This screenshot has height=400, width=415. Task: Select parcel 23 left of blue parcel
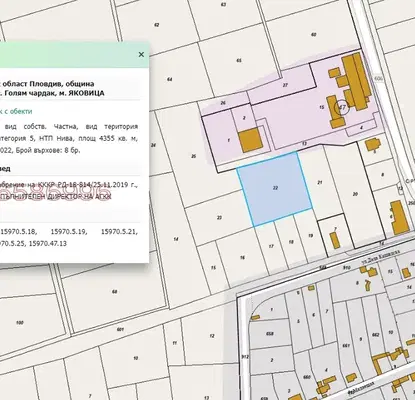click(x=219, y=218)
